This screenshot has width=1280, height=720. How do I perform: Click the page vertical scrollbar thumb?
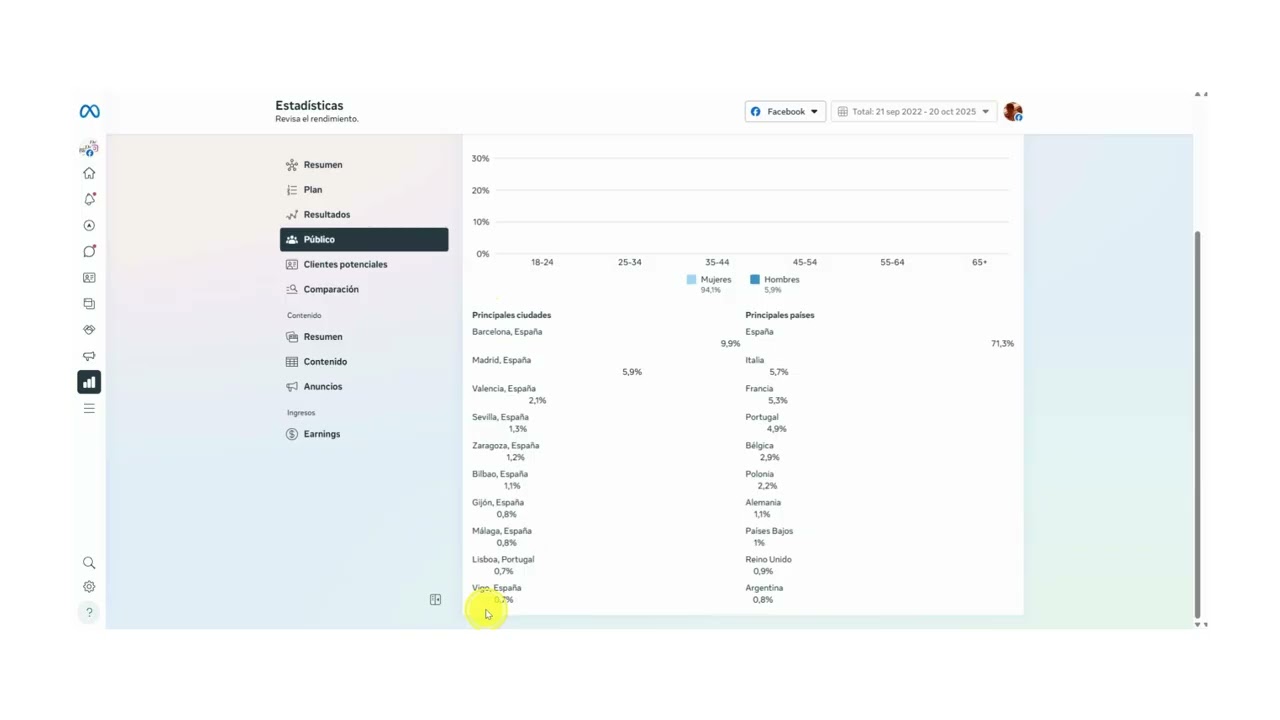click(1198, 424)
